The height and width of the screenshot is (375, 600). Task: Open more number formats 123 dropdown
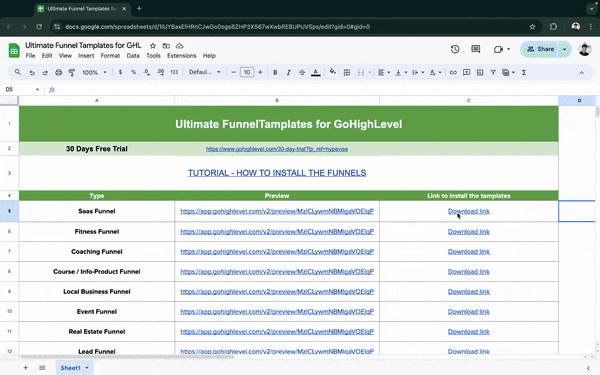pyautogui.click(x=174, y=72)
